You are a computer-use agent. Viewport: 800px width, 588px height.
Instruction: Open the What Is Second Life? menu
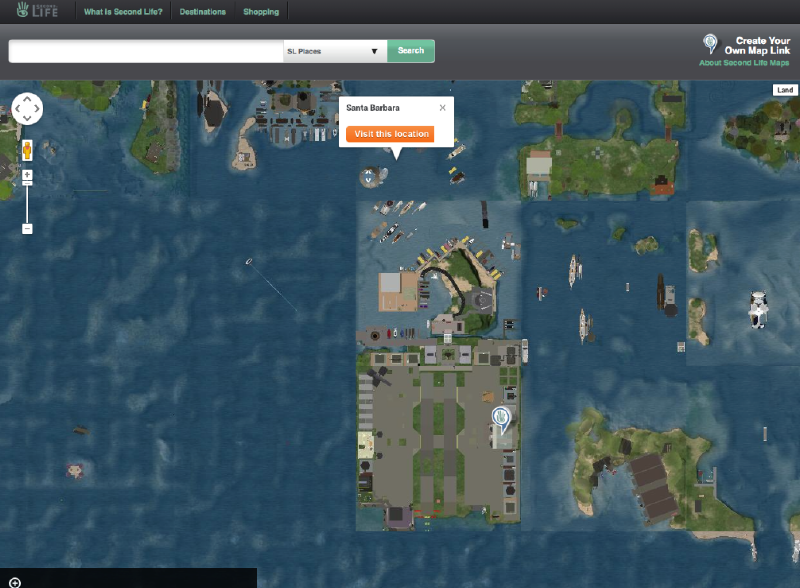(x=139, y=12)
